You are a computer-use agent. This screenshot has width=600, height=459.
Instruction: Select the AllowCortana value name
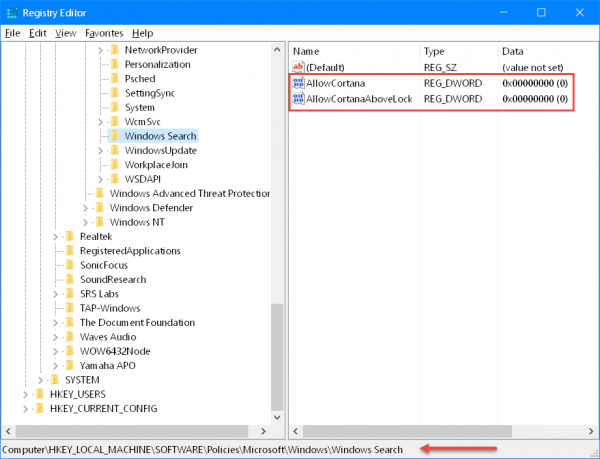pos(336,83)
